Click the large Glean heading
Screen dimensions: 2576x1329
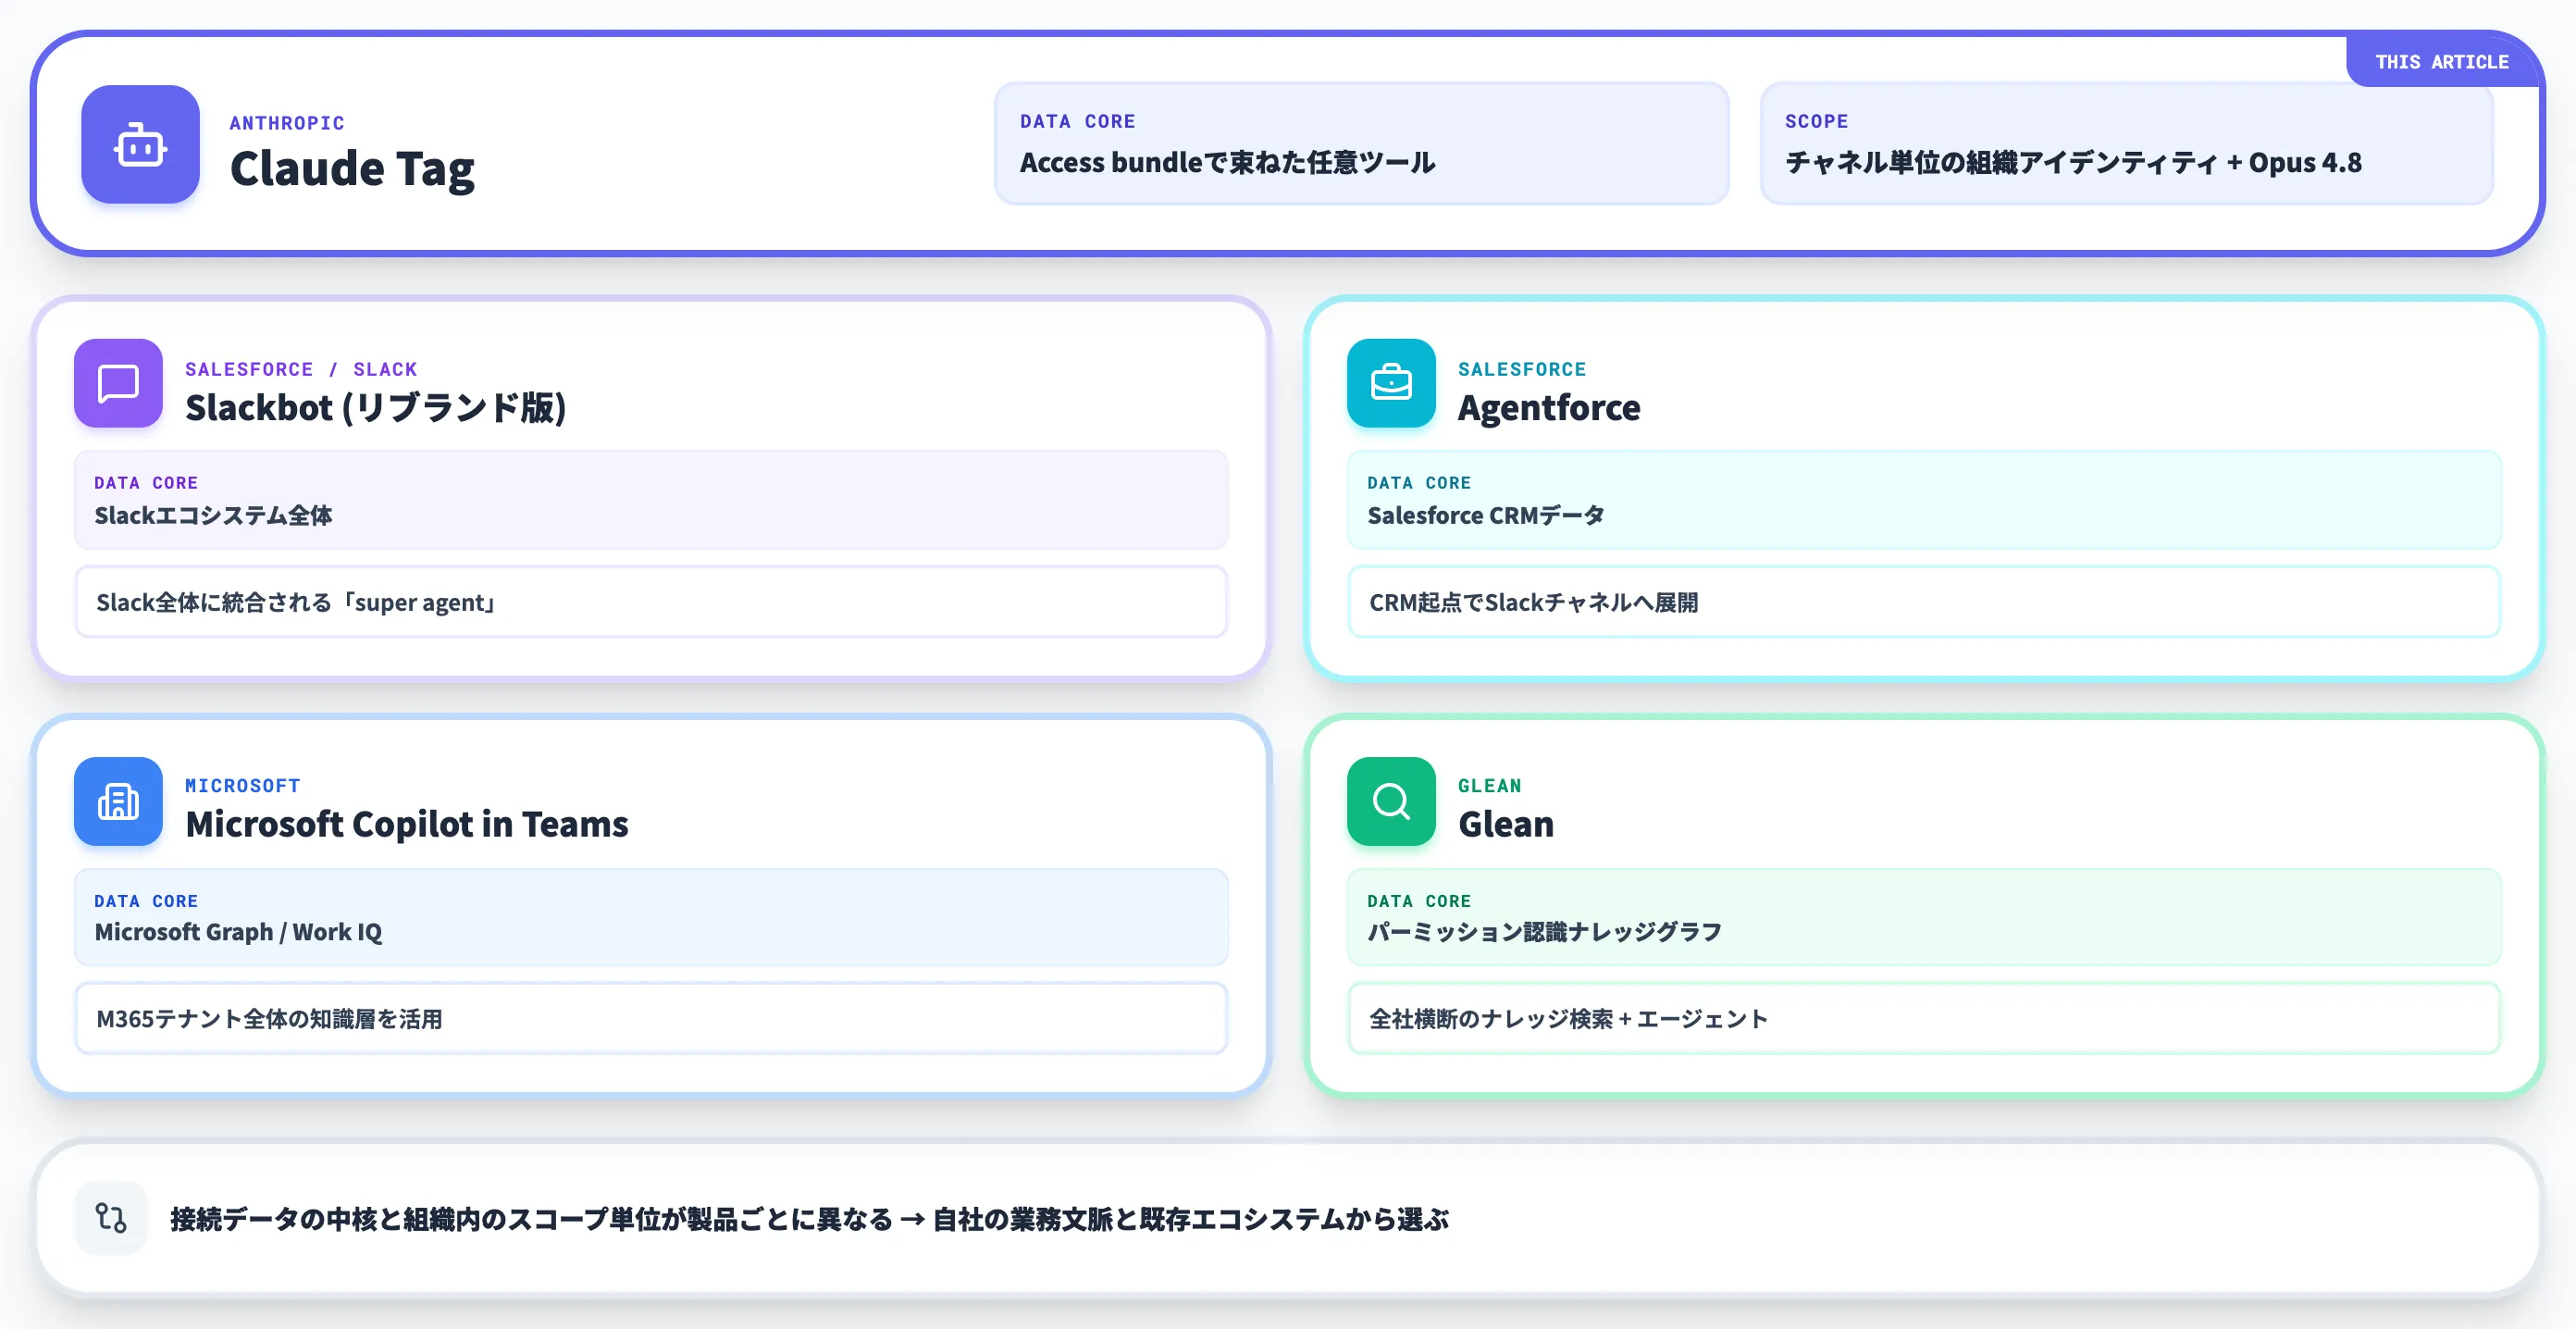pyautogui.click(x=1505, y=824)
